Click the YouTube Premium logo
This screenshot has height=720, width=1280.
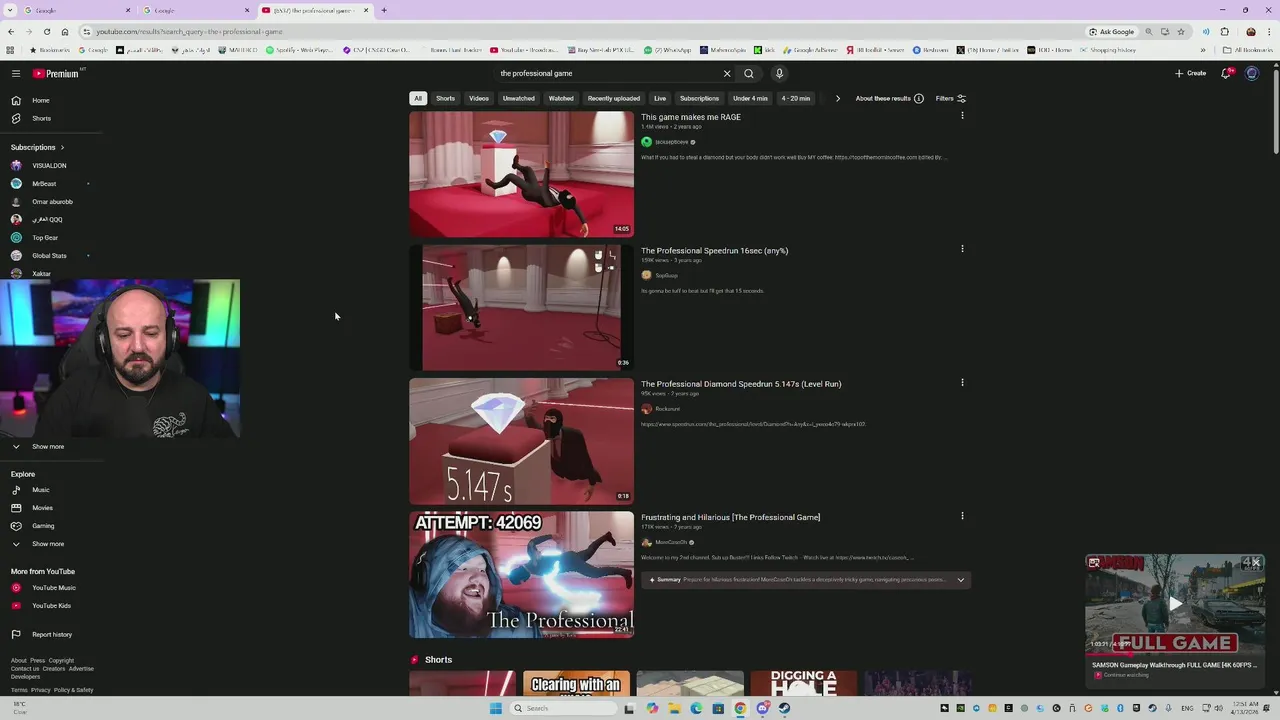tap(57, 73)
